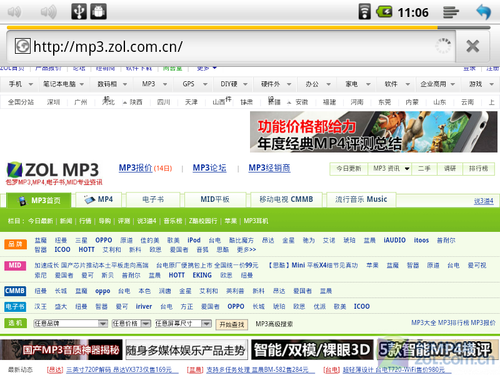
Task: Tap the volume down speaker icon
Action: pyautogui.click(x=14, y=12)
